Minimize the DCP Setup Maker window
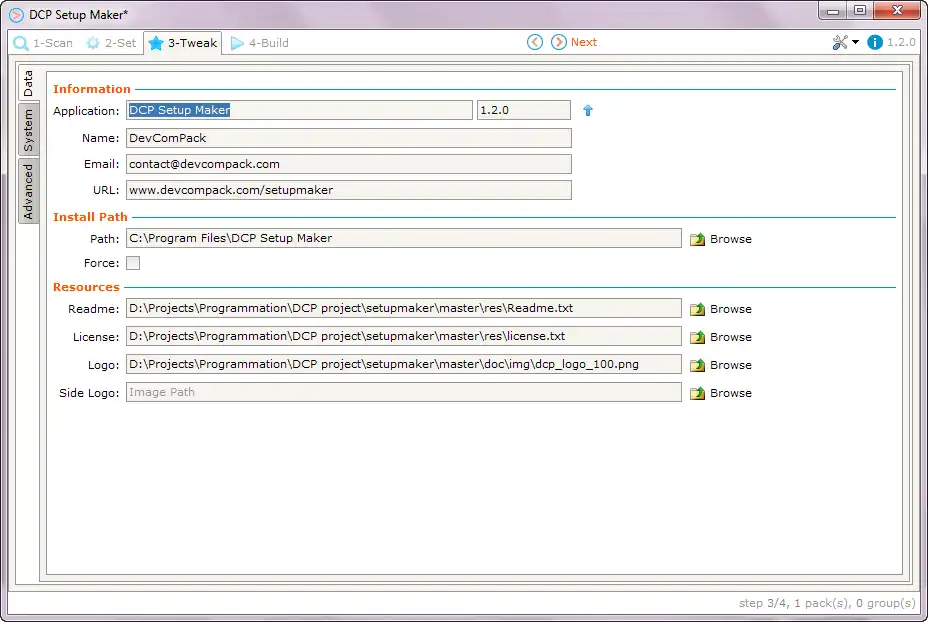 point(833,11)
